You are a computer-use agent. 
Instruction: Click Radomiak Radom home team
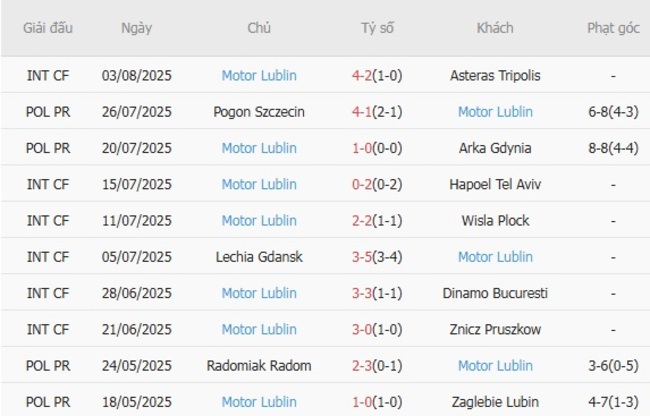click(x=259, y=366)
